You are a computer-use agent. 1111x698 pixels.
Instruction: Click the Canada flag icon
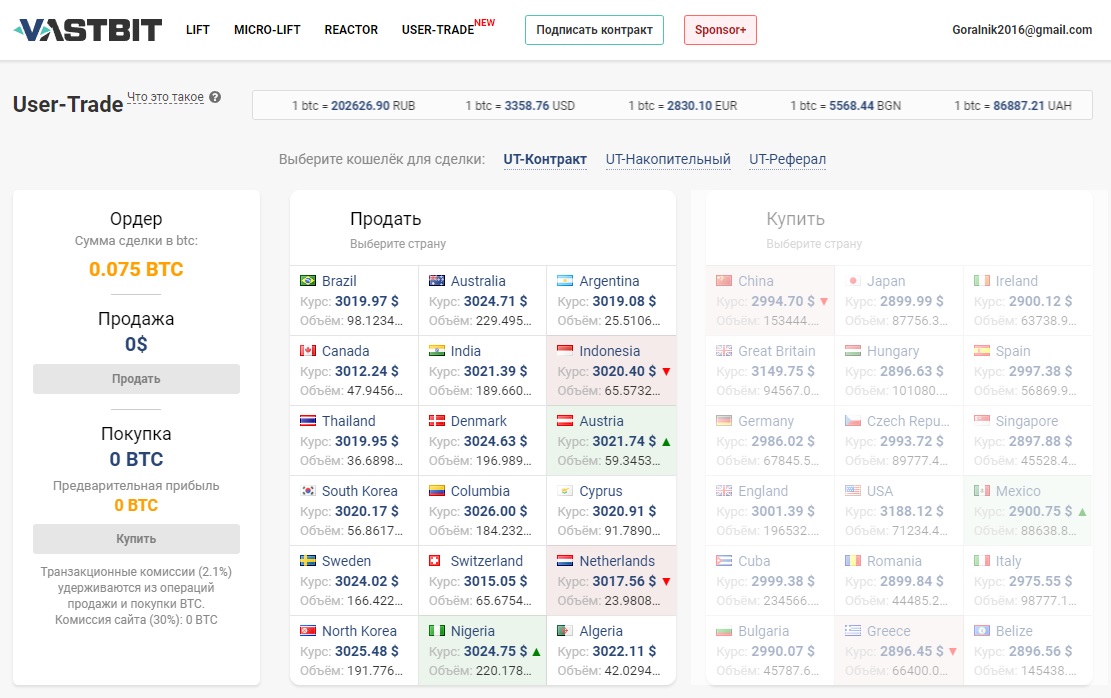coord(308,351)
